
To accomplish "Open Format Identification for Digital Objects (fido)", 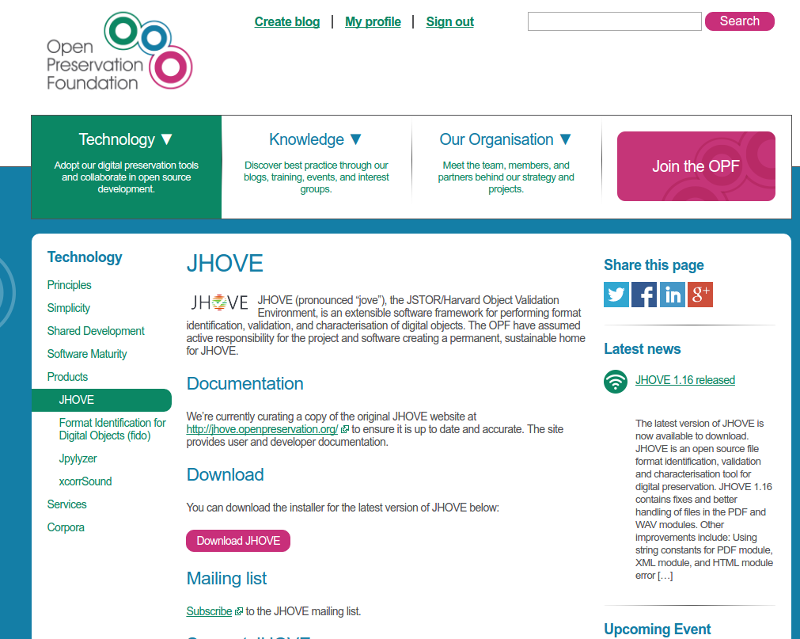I will click(112, 429).
